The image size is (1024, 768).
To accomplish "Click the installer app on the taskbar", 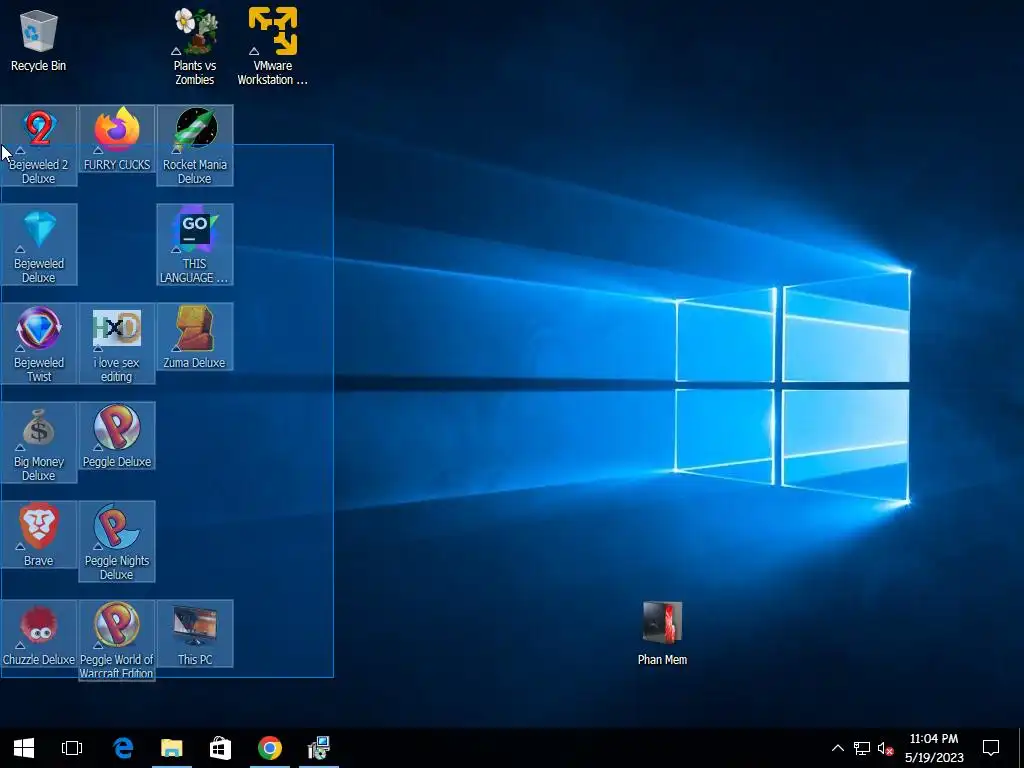I will point(319,748).
